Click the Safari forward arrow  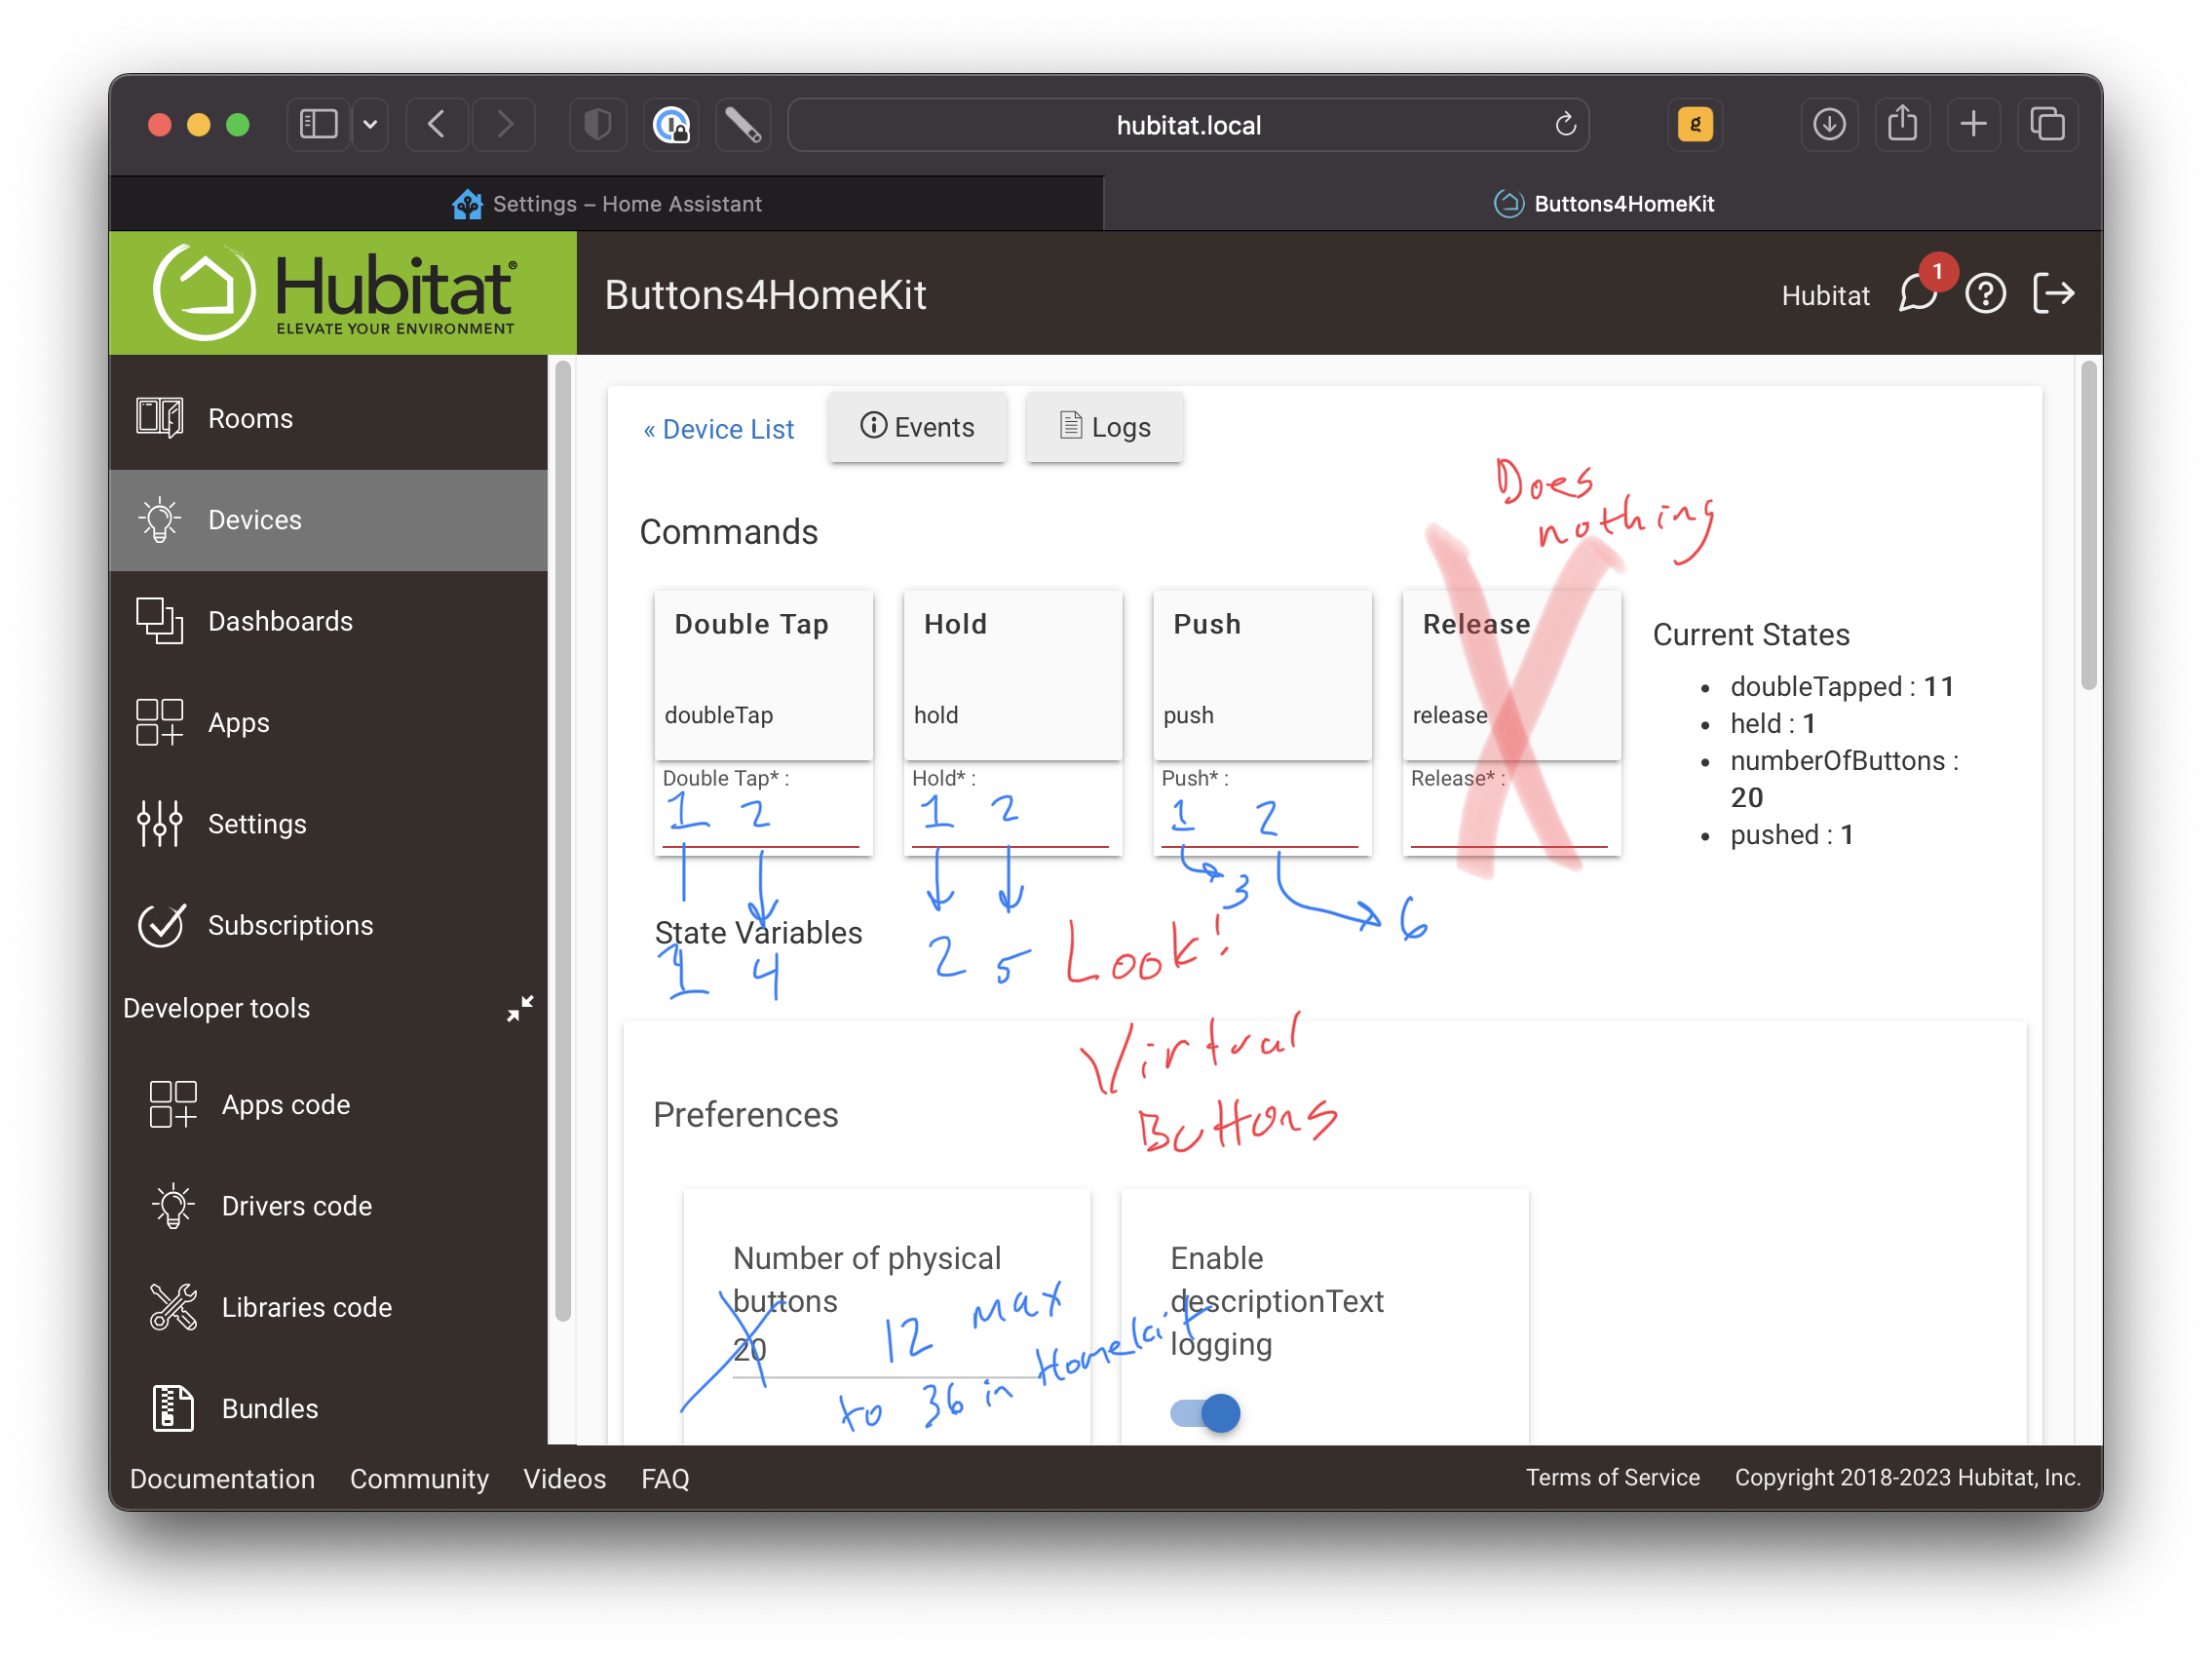click(505, 124)
